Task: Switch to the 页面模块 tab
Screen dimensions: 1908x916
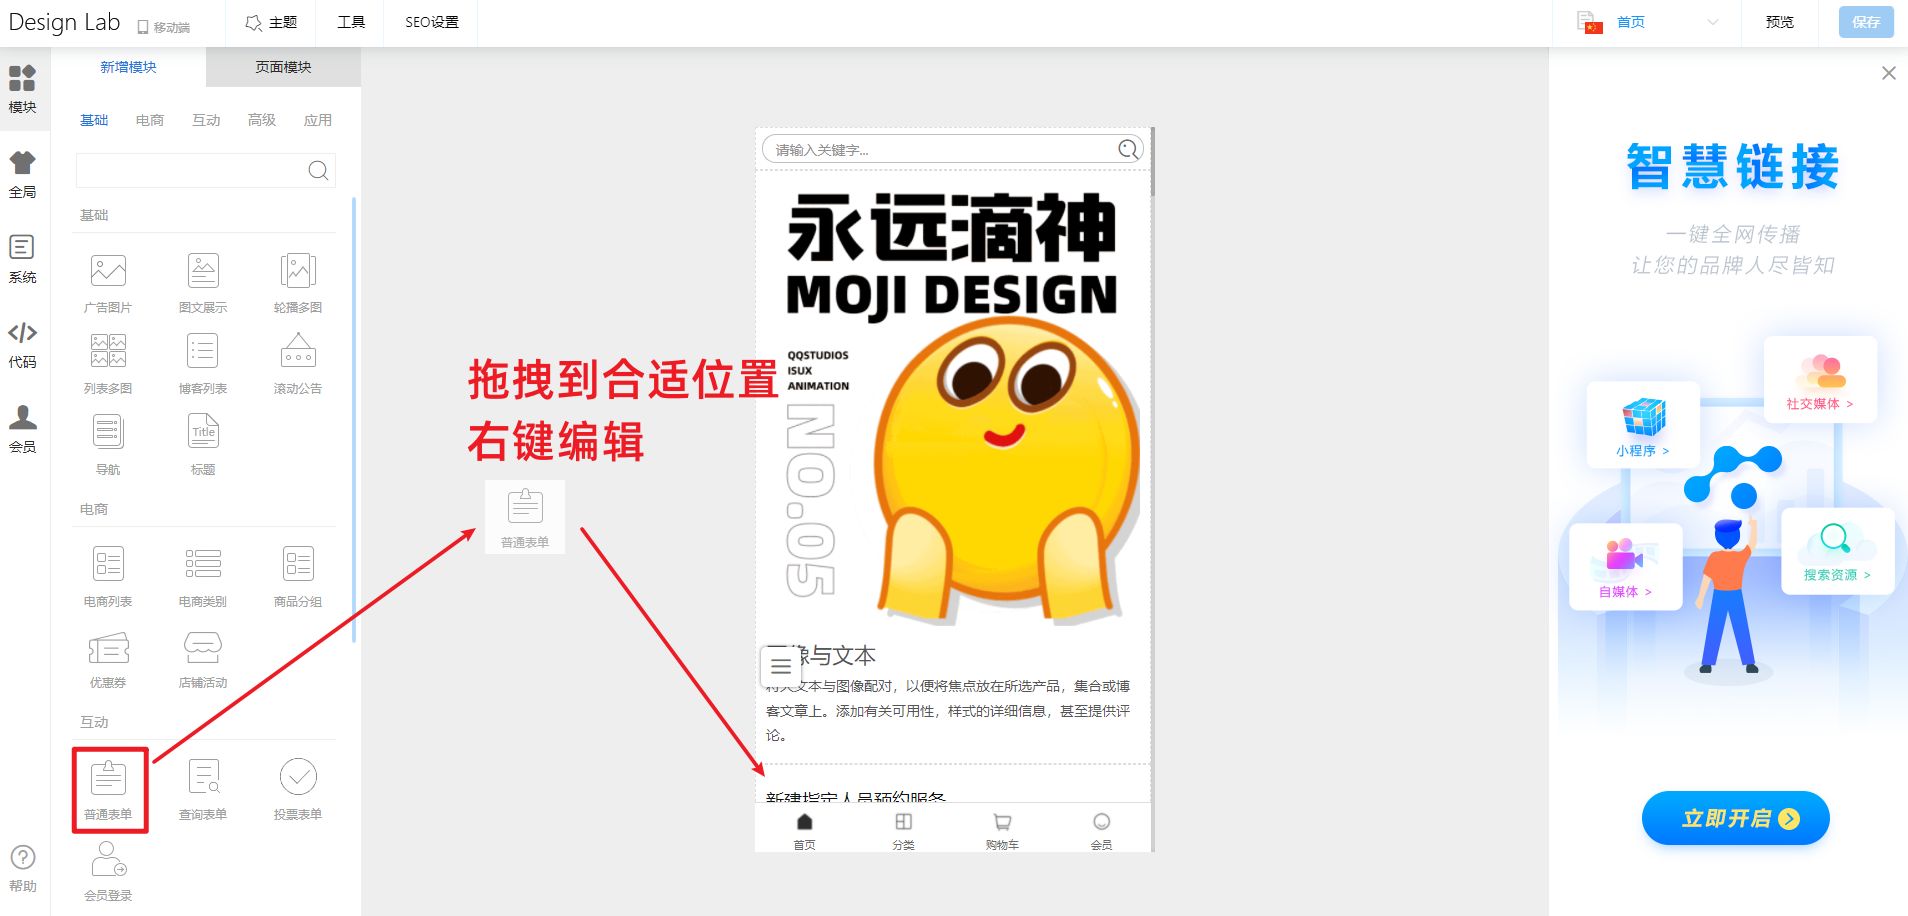Action: tap(283, 67)
